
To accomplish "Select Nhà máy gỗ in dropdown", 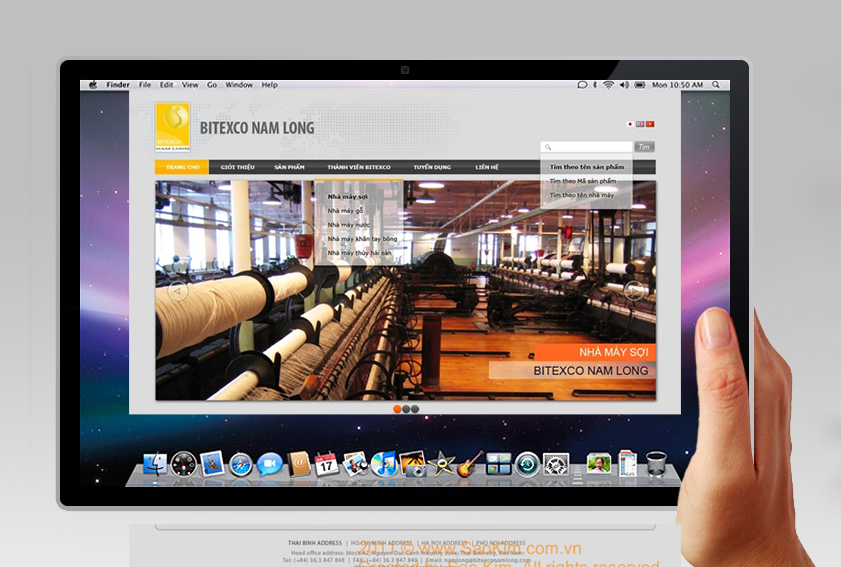I will pyautogui.click(x=345, y=211).
